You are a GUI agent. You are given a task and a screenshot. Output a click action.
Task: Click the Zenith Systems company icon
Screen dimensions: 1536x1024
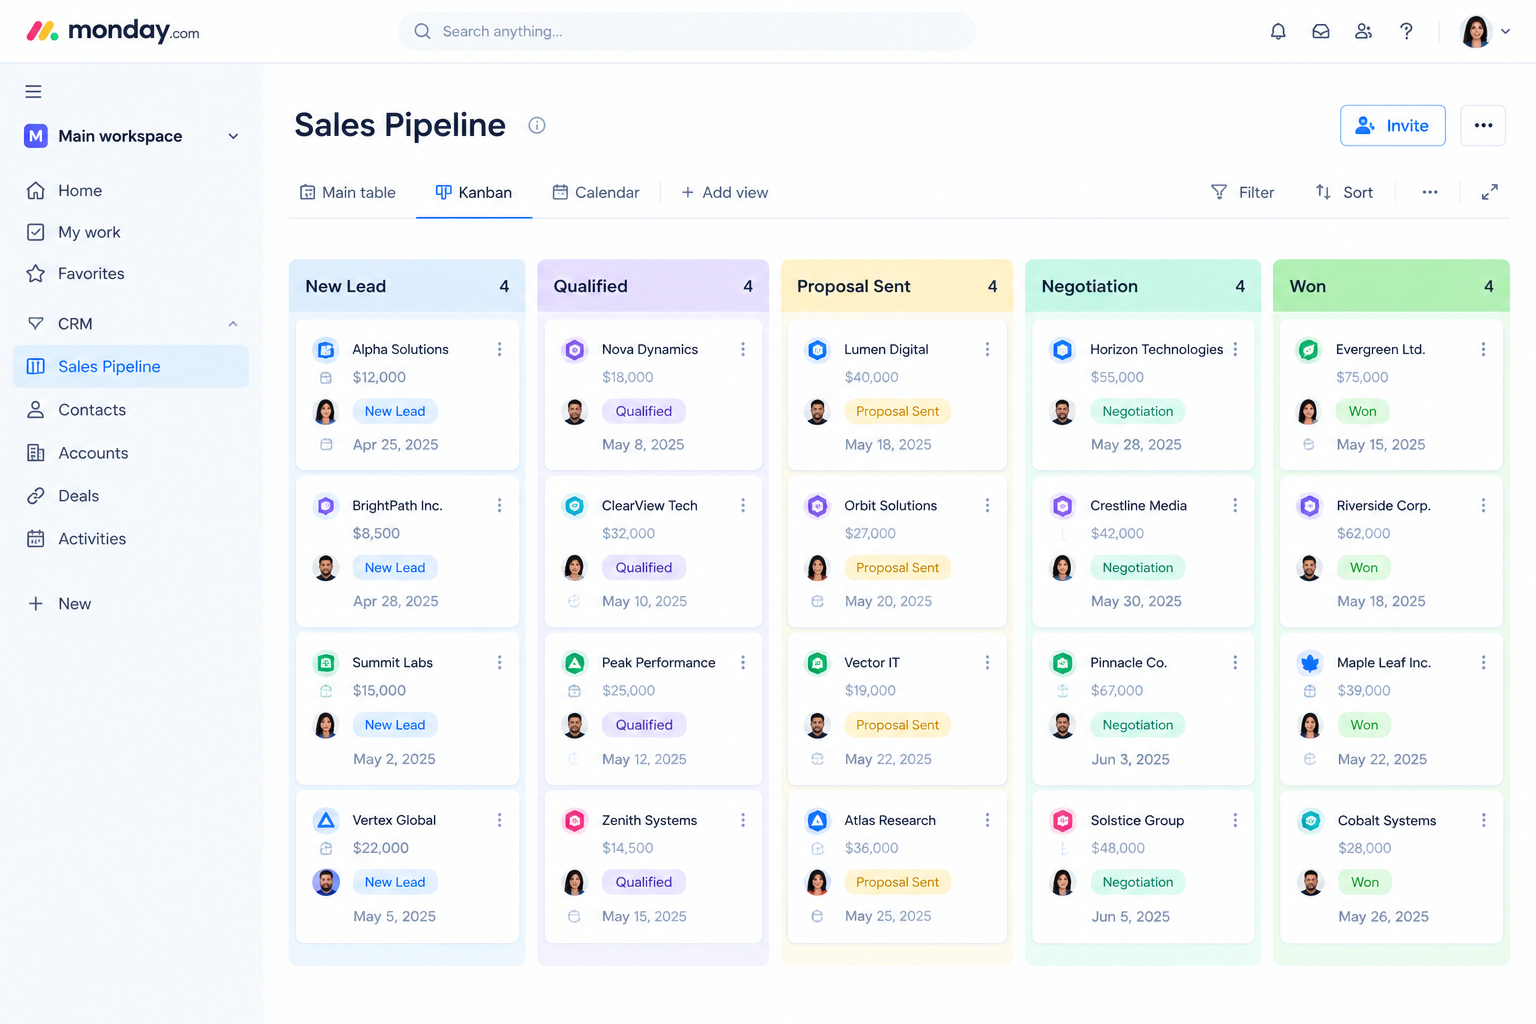[574, 820]
